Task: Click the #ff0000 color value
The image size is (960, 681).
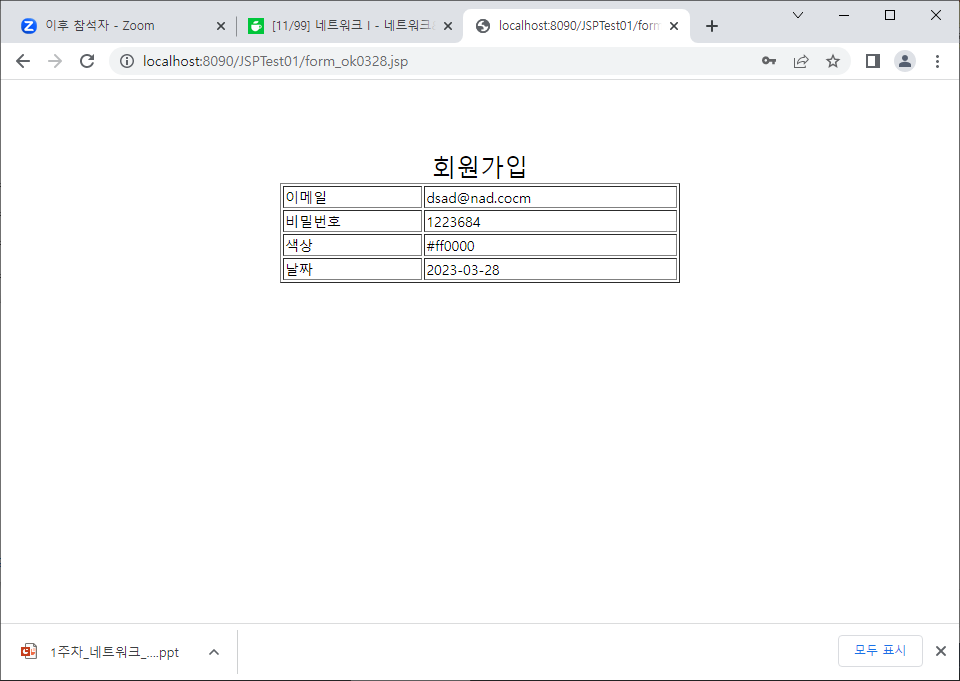Action: pos(451,246)
